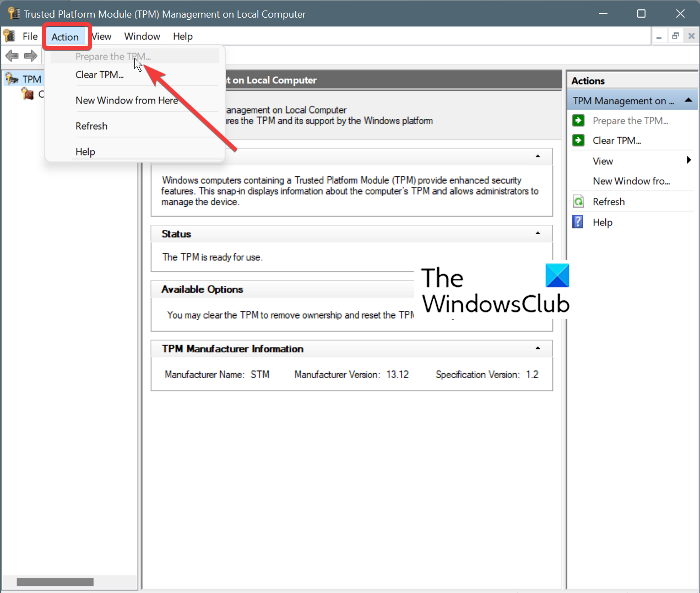
Task: Click the Forward arrow toolbar icon
Action: 30,56
